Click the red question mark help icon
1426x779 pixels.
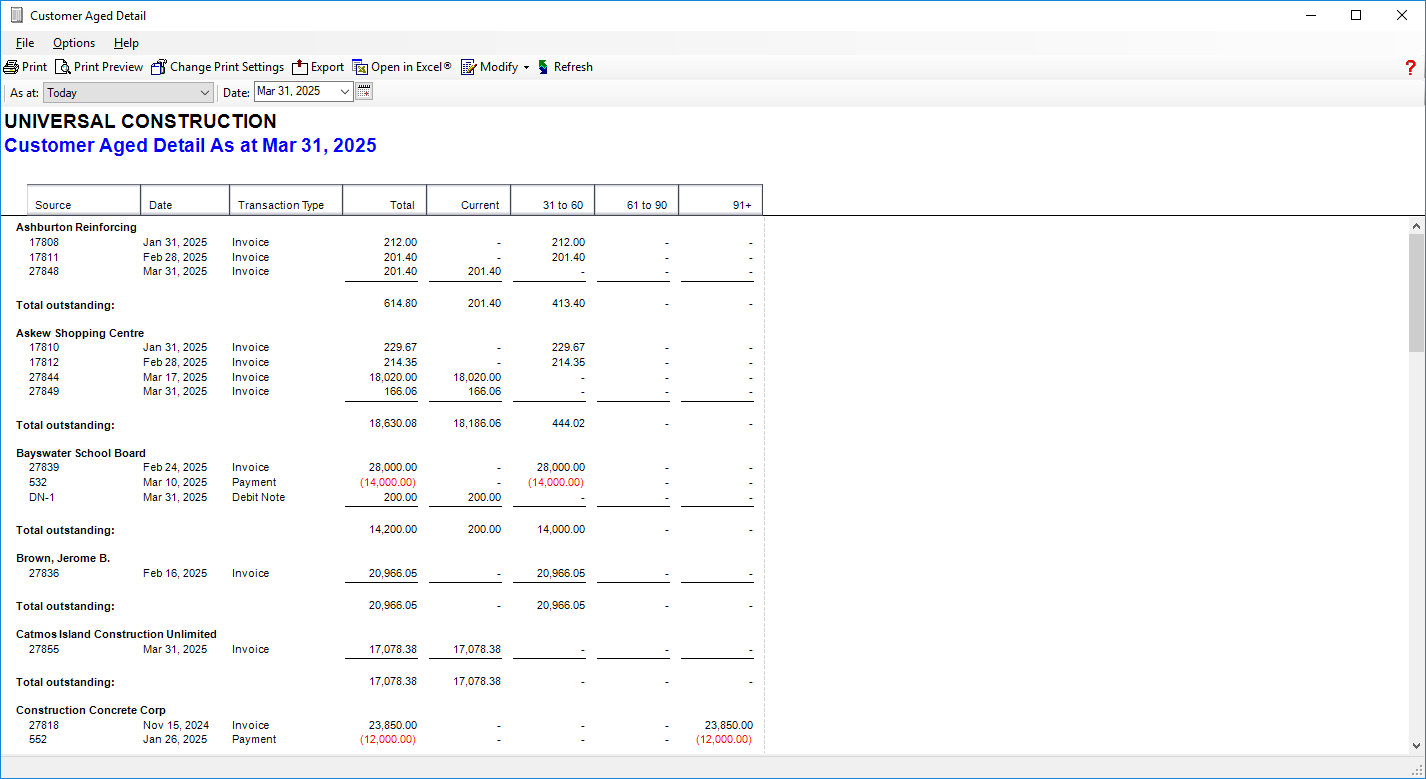[1411, 68]
